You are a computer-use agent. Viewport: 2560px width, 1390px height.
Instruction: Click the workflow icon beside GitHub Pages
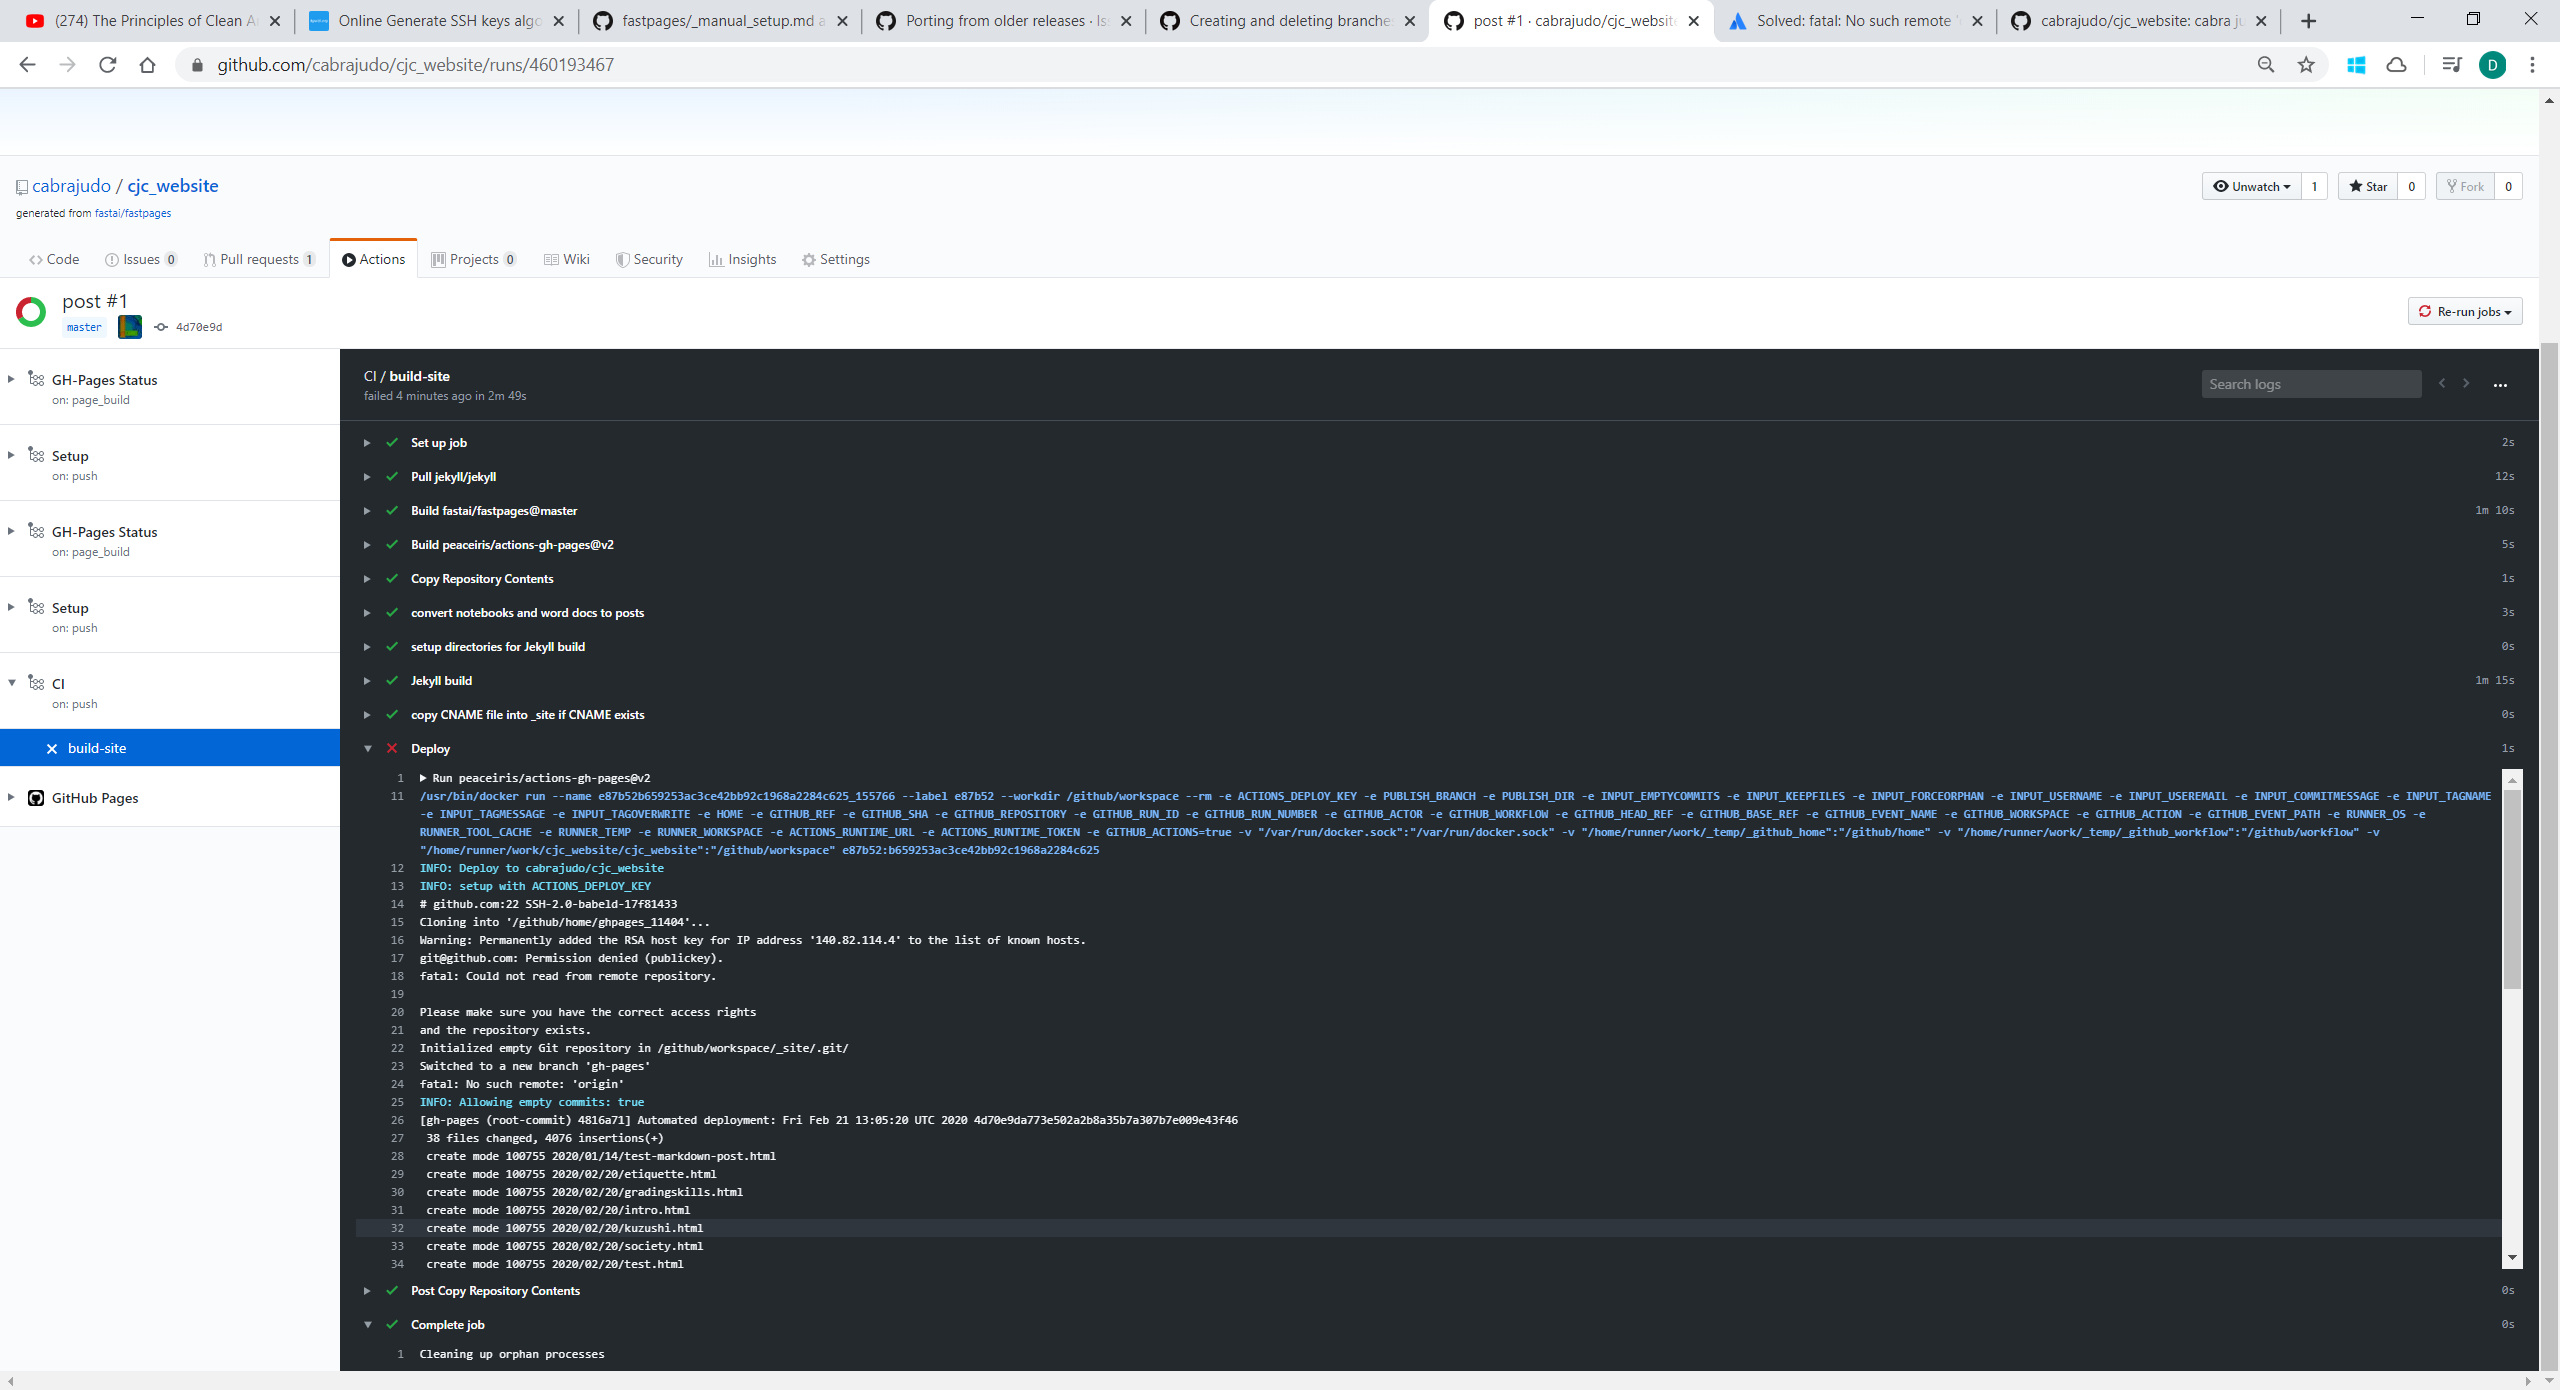pyautogui.click(x=36, y=797)
